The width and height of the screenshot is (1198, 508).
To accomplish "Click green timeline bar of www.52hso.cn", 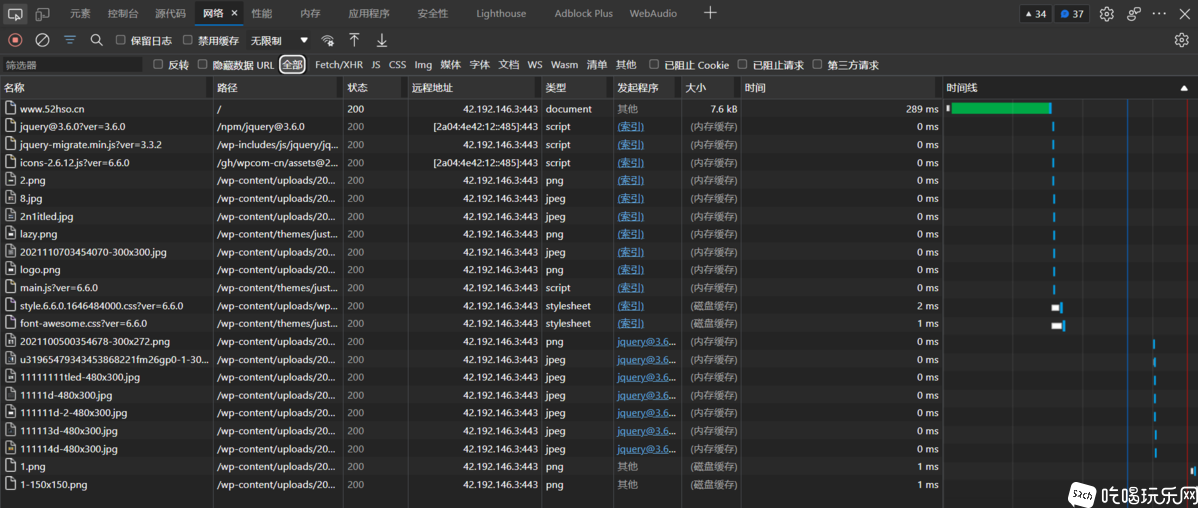I will tap(1001, 108).
